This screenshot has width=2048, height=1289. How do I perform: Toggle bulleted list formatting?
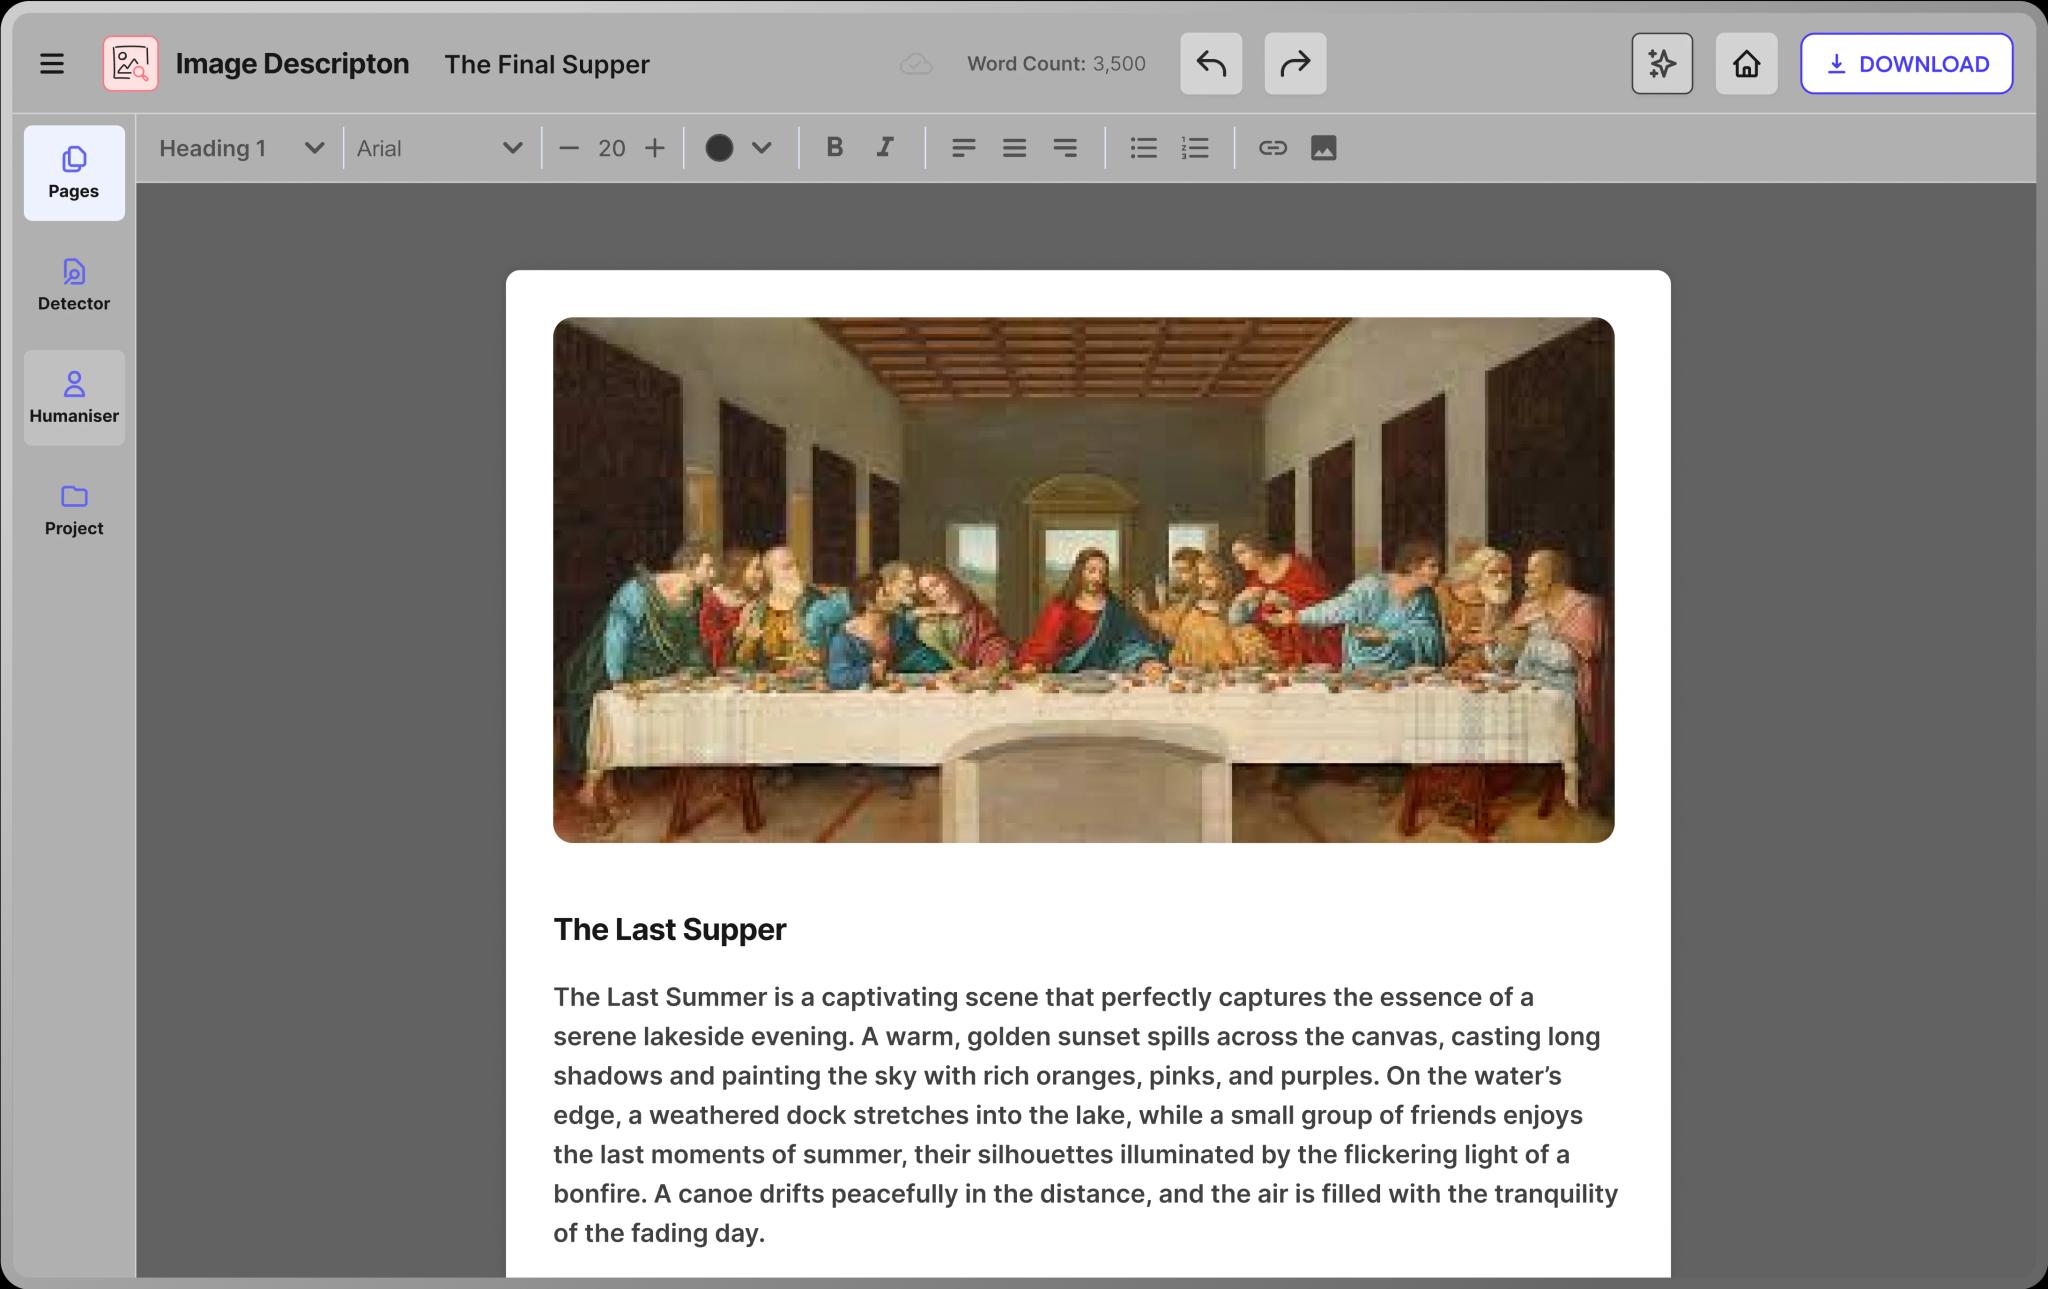[1143, 148]
